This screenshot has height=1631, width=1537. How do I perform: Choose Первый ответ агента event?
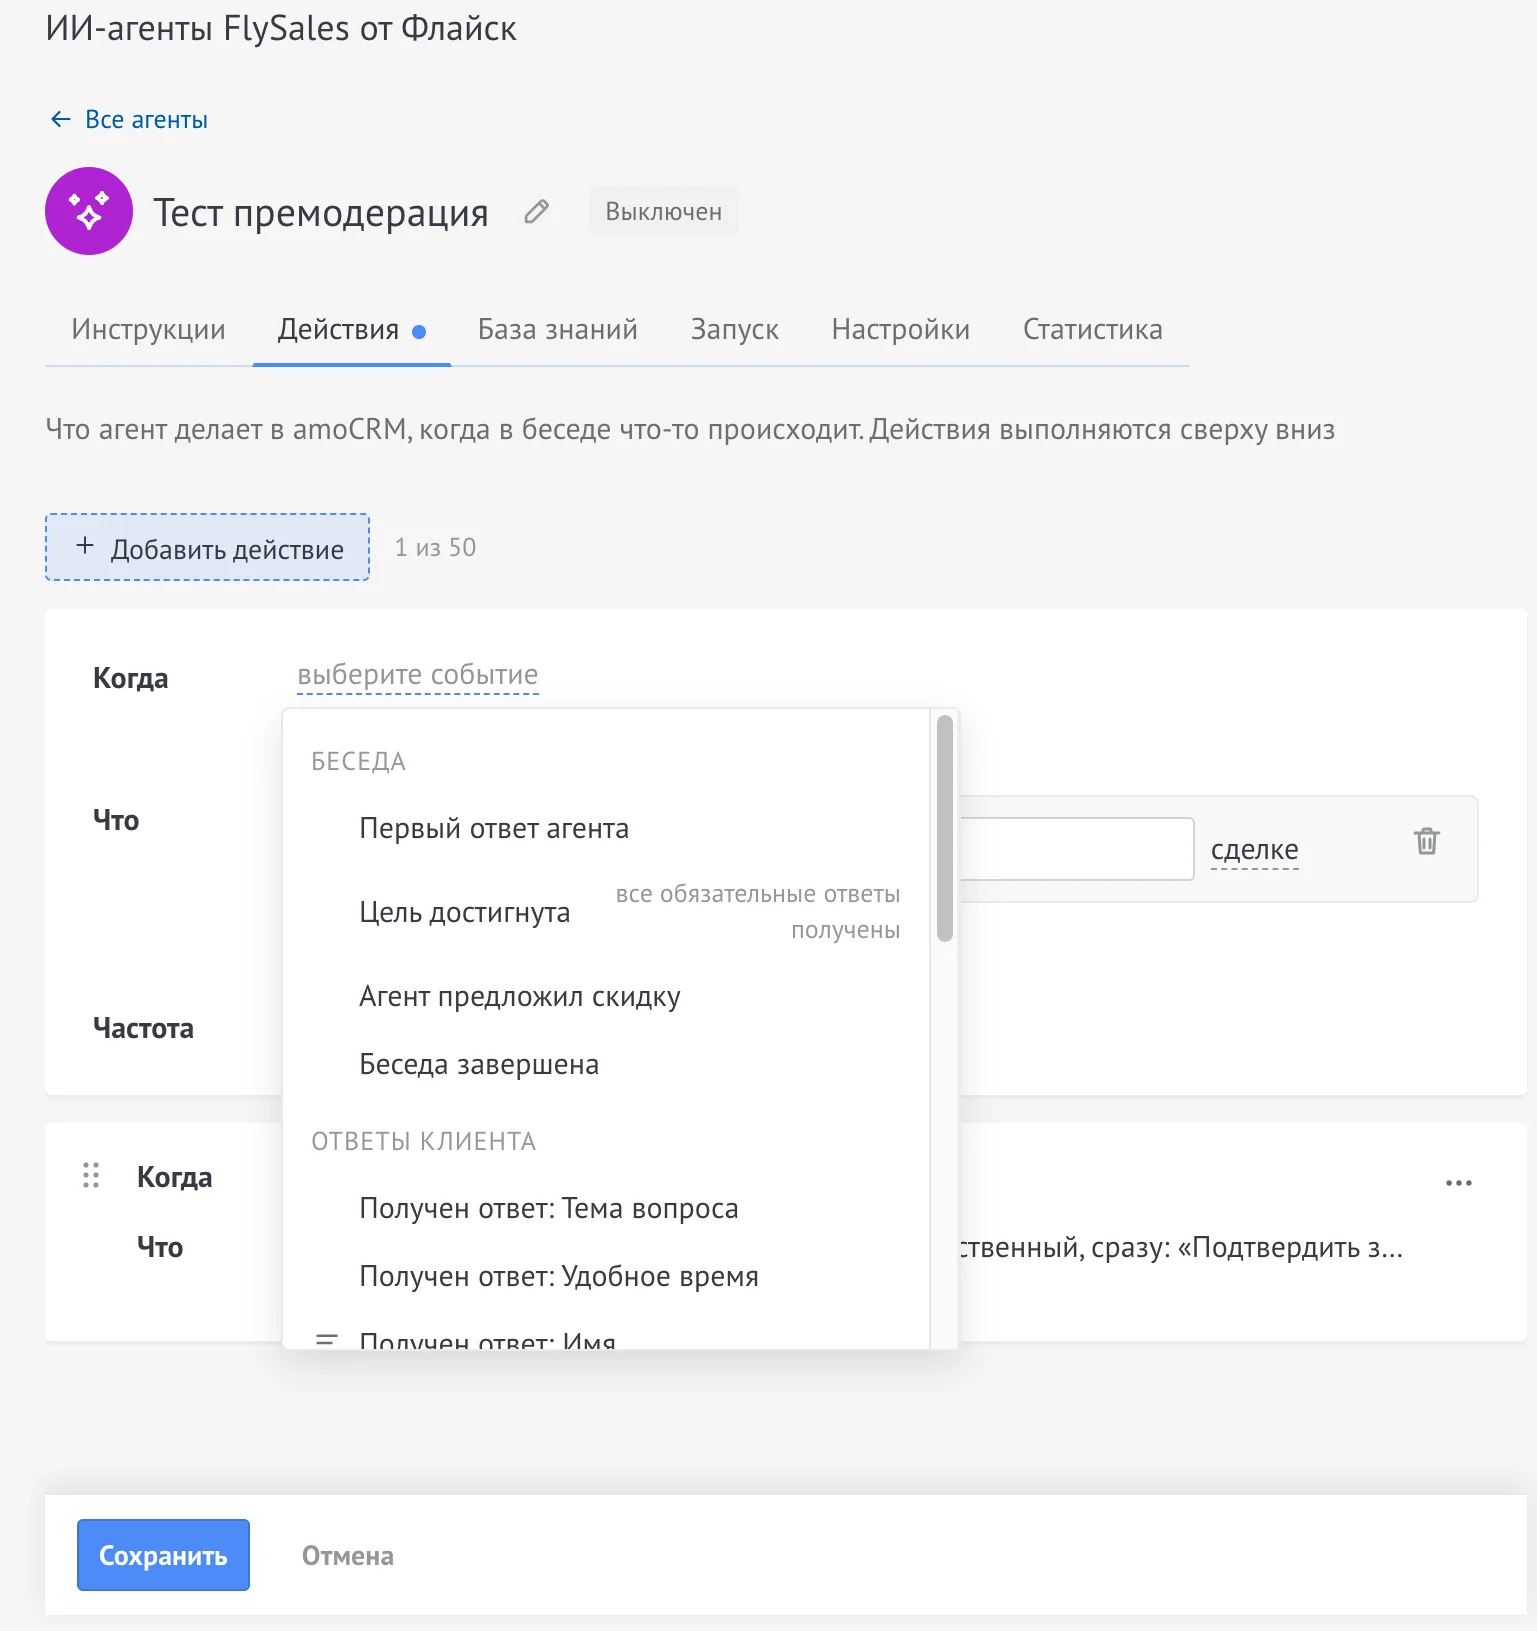[606, 829]
